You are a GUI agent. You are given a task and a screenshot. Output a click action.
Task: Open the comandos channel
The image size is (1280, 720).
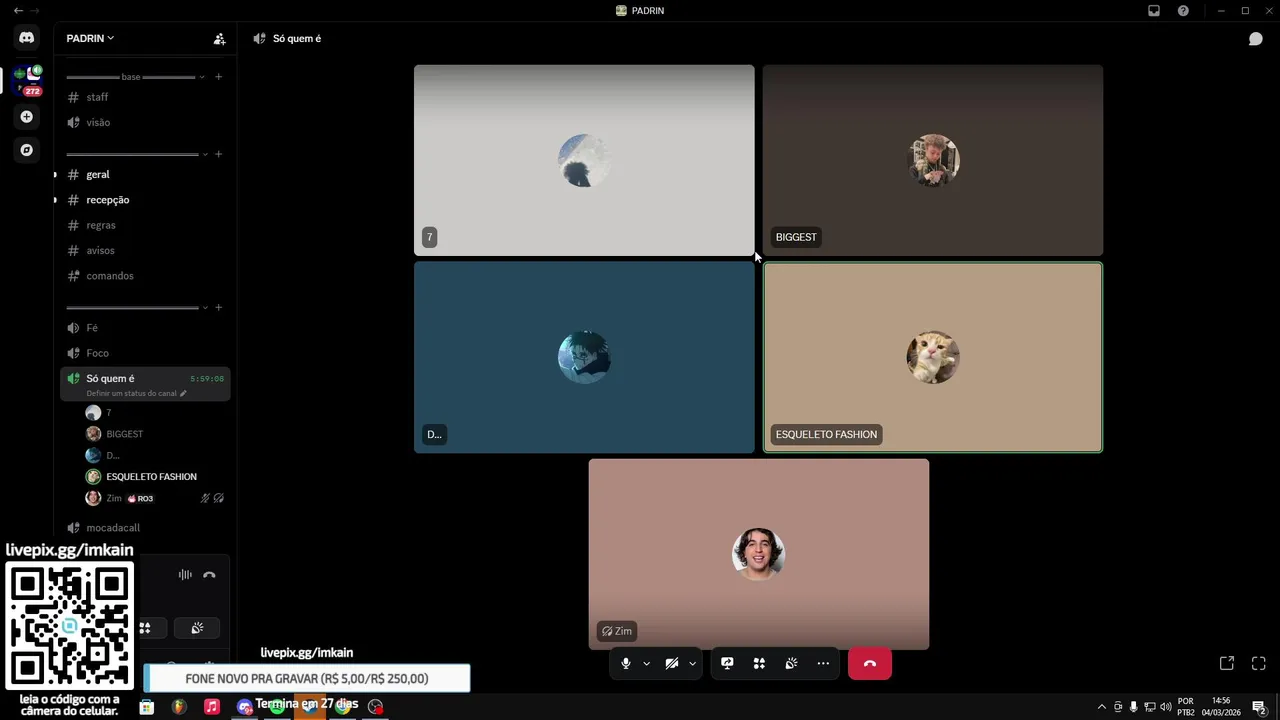145,276
